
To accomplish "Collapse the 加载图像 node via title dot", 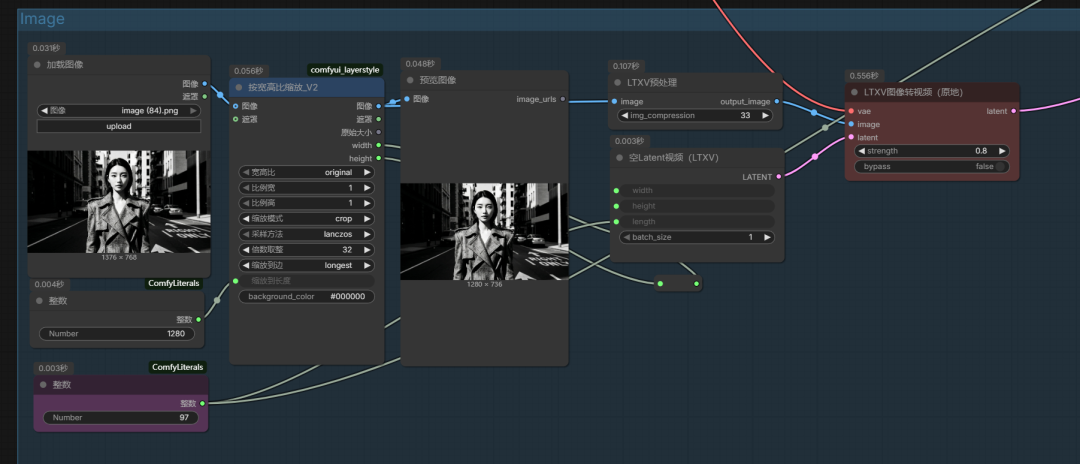I will 37,65.
